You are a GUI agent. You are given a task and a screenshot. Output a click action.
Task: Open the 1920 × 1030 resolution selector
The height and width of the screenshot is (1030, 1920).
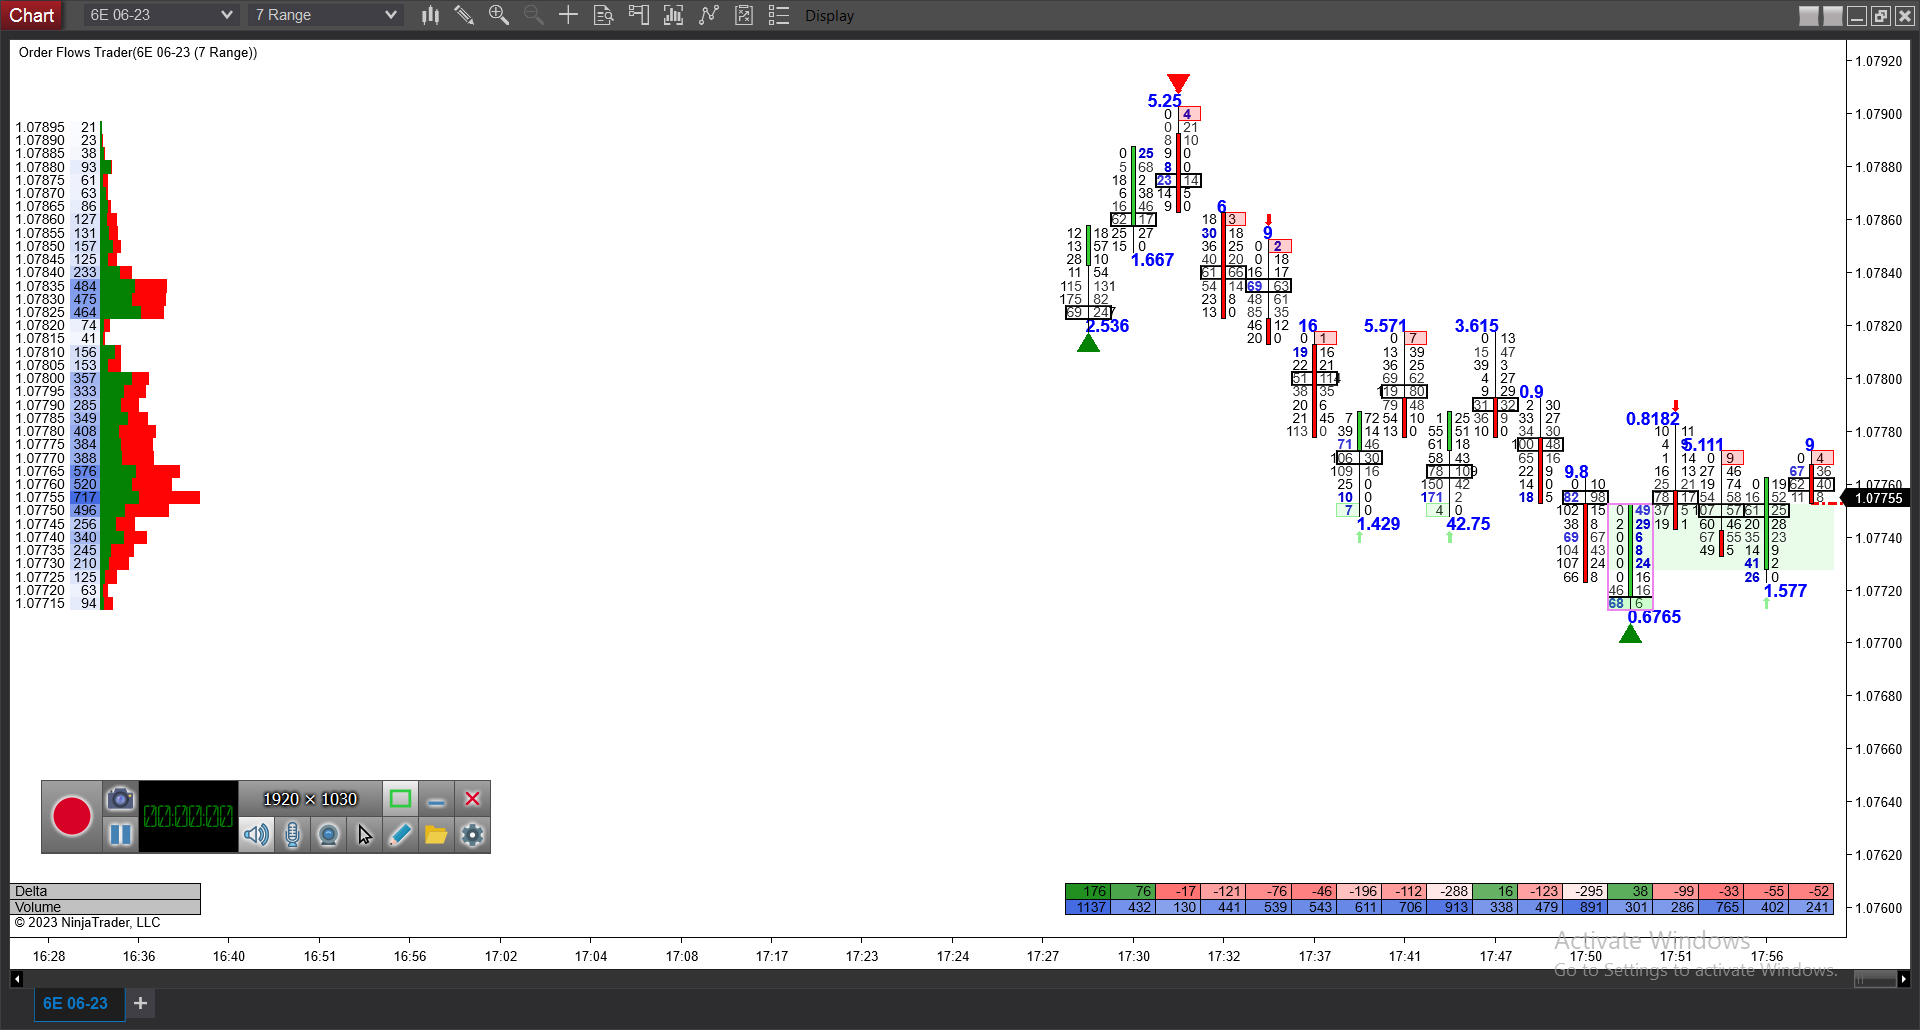click(310, 799)
